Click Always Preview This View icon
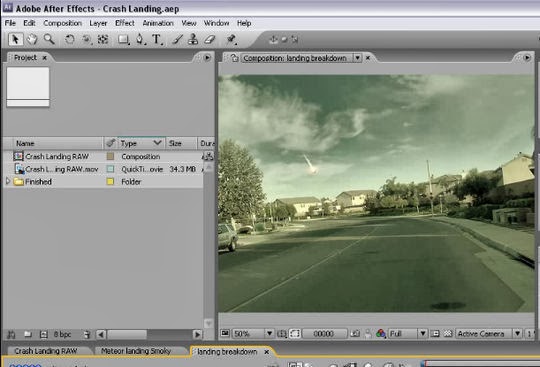Screen dimensions: 540x367 click(225, 333)
